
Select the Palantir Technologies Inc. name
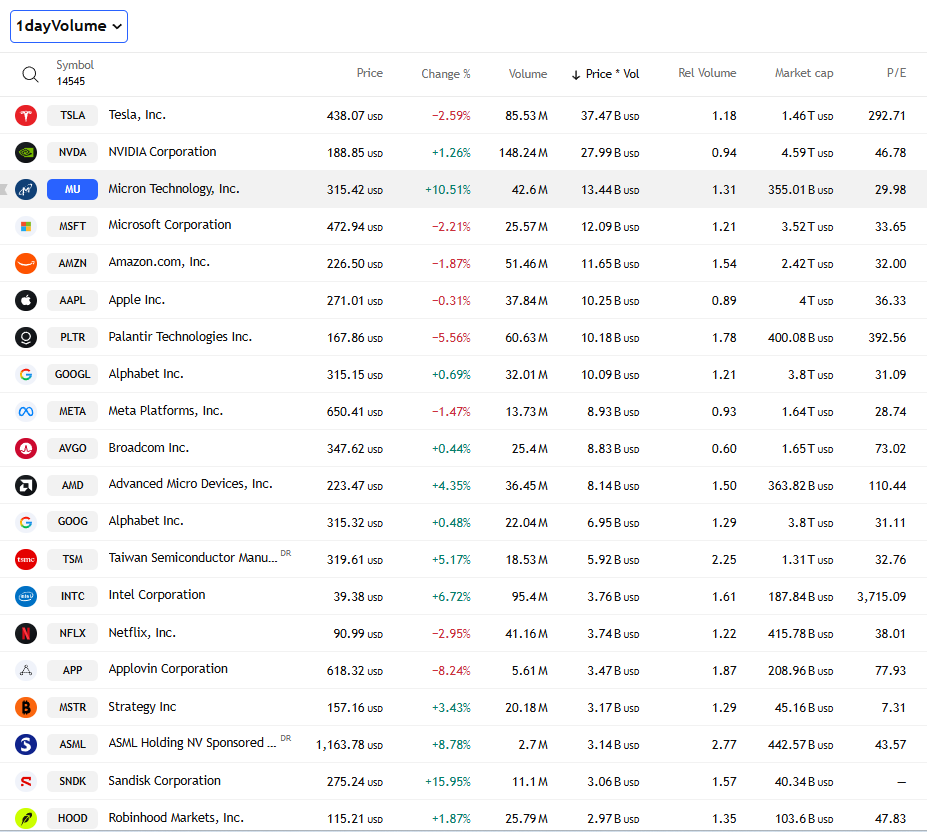[180, 337]
